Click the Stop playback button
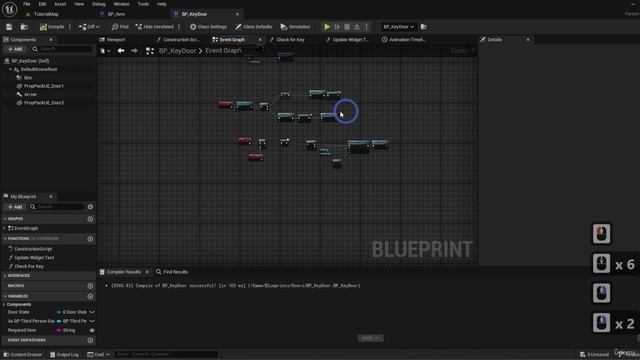The image size is (640, 360). (347, 27)
